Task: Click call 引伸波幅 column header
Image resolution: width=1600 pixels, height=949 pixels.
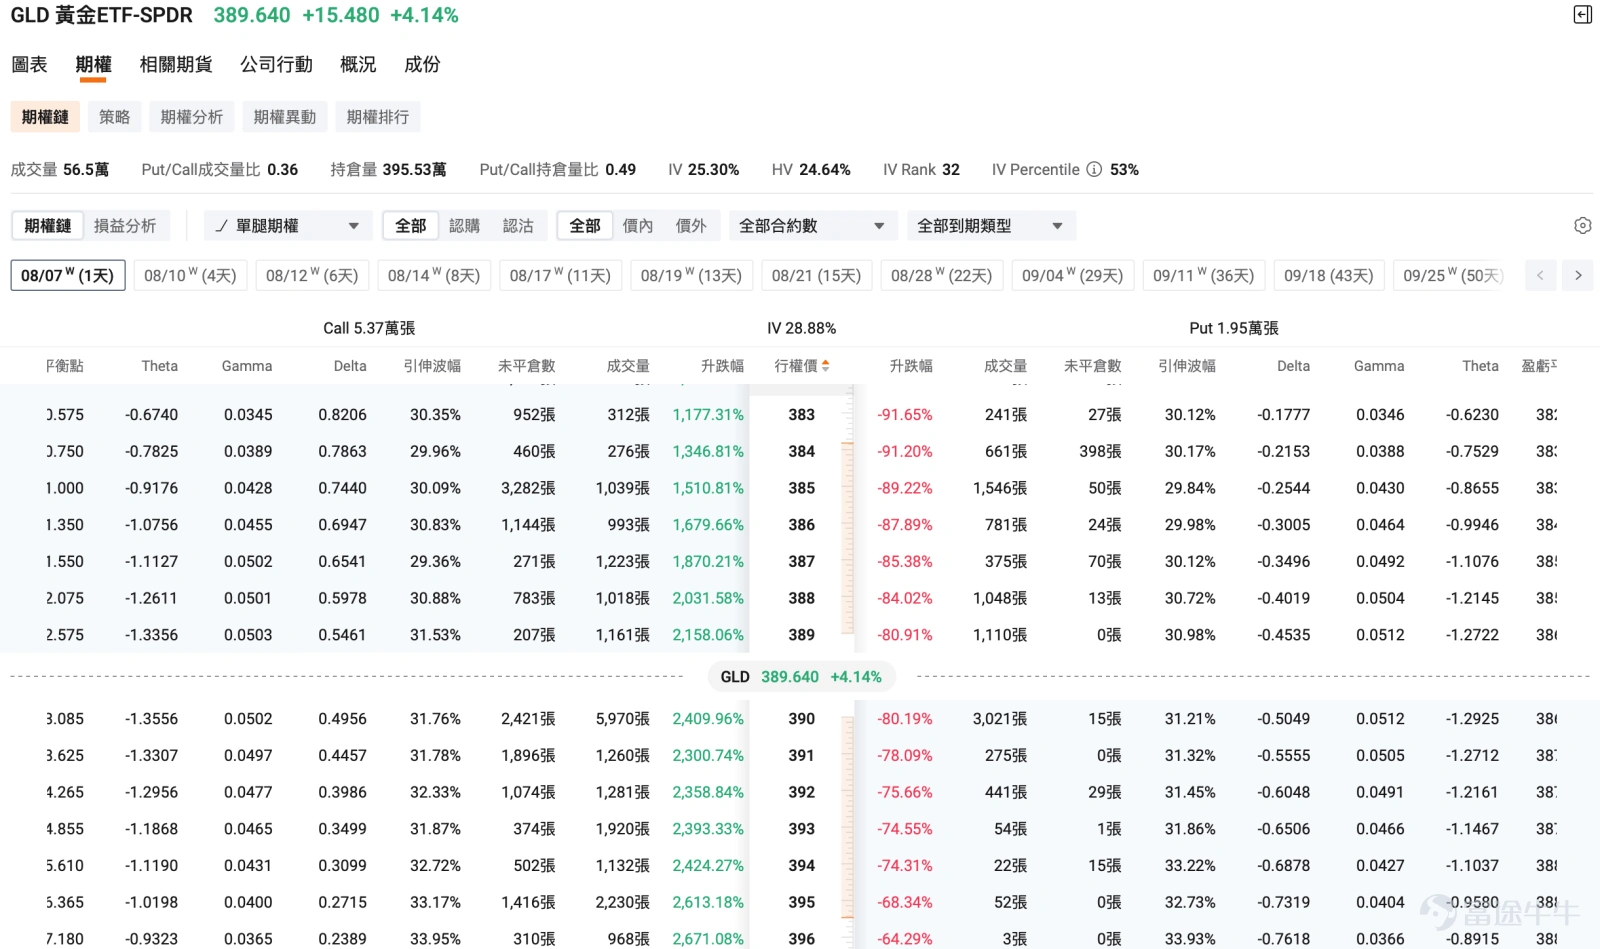Action: (432, 366)
